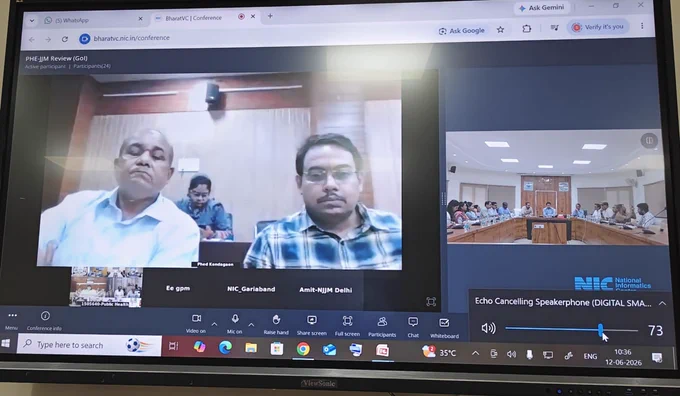Close the BharatVC Conference tab
Image resolution: width=680 pixels, height=396 pixels.
[x=253, y=16]
